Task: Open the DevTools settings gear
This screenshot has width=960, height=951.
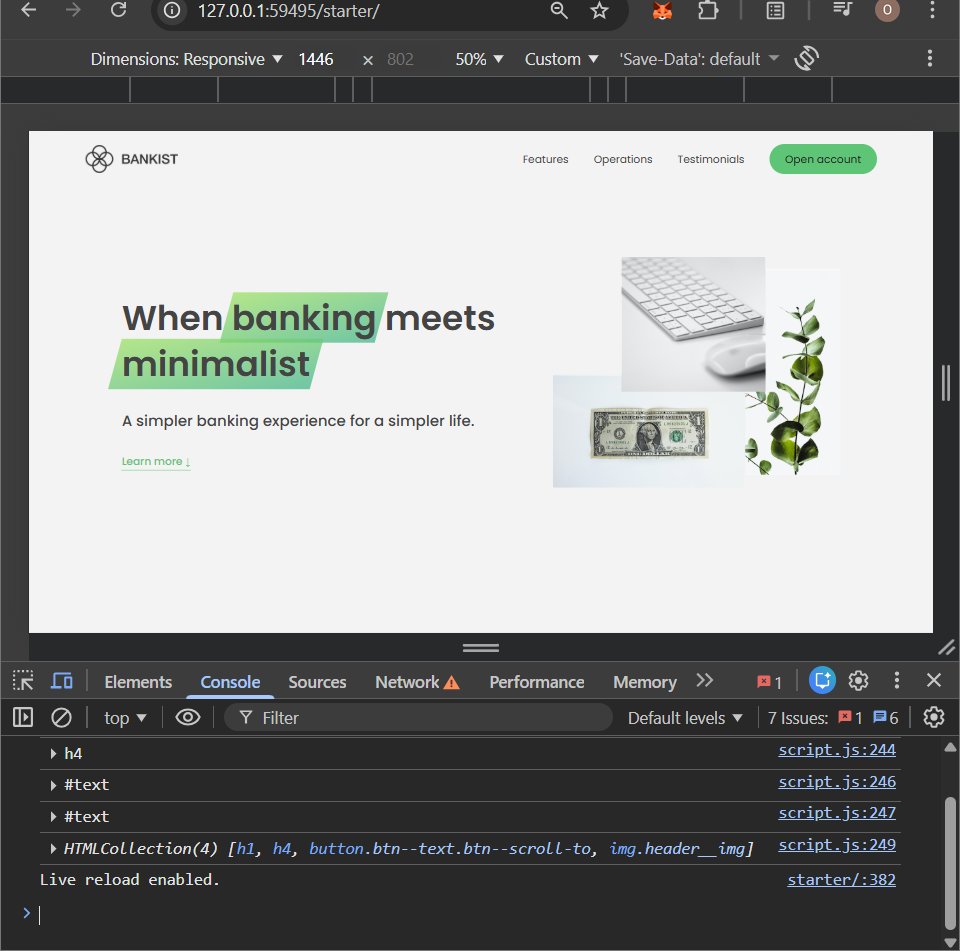Action: [x=858, y=681]
